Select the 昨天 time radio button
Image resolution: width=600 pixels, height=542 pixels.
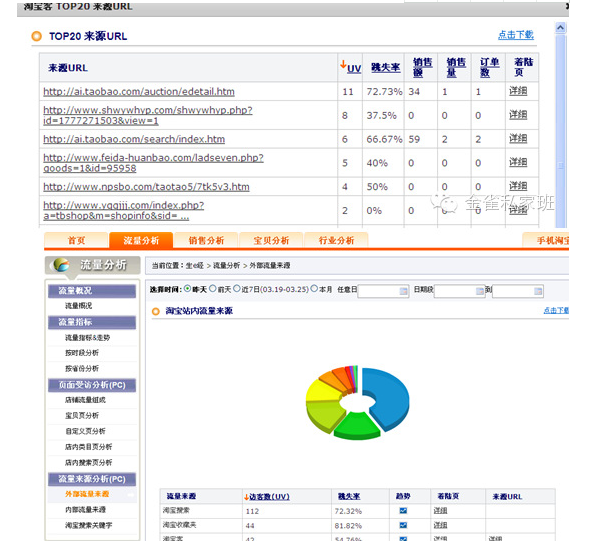click(188, 289)
